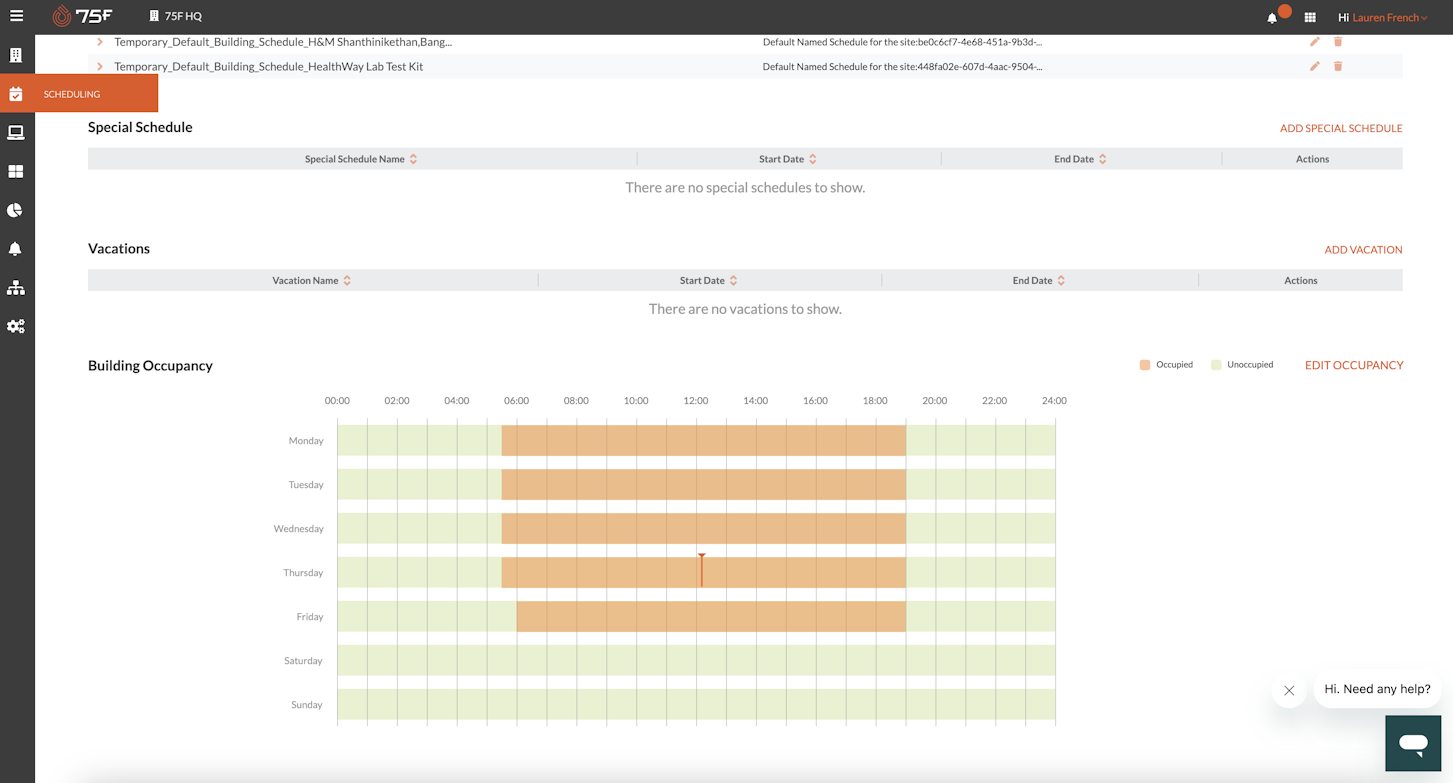Delete the H&M Shanthinikethan schedule
Image resolution: width=1453 pixels, height=783 pixels.
tap(1338, 42)
